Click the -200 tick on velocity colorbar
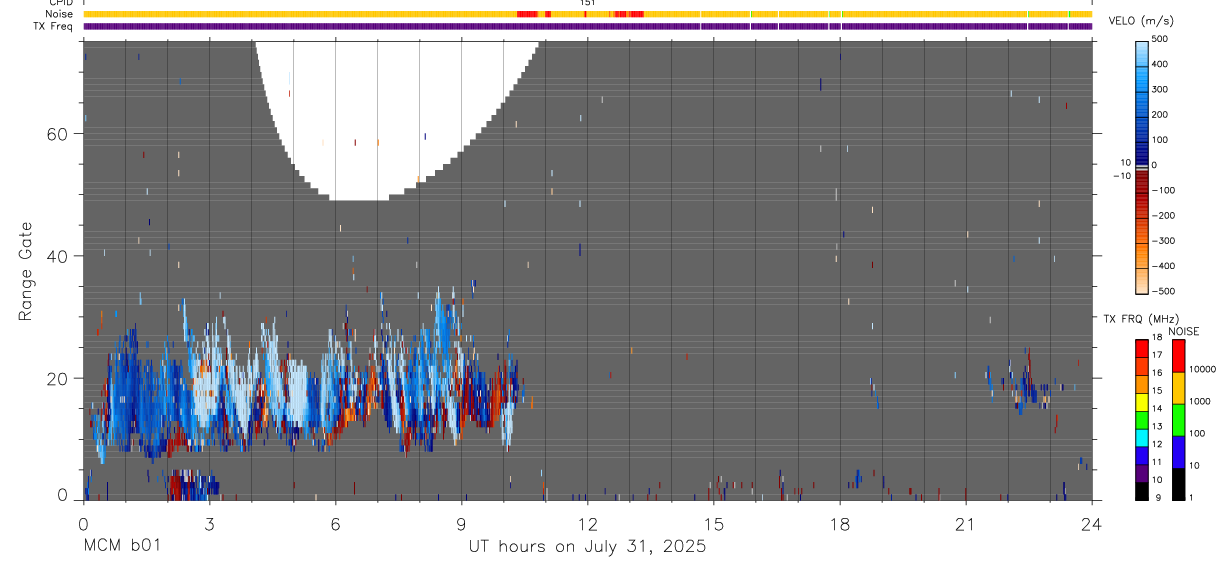1228x567 pixels. pos(1162,215)
